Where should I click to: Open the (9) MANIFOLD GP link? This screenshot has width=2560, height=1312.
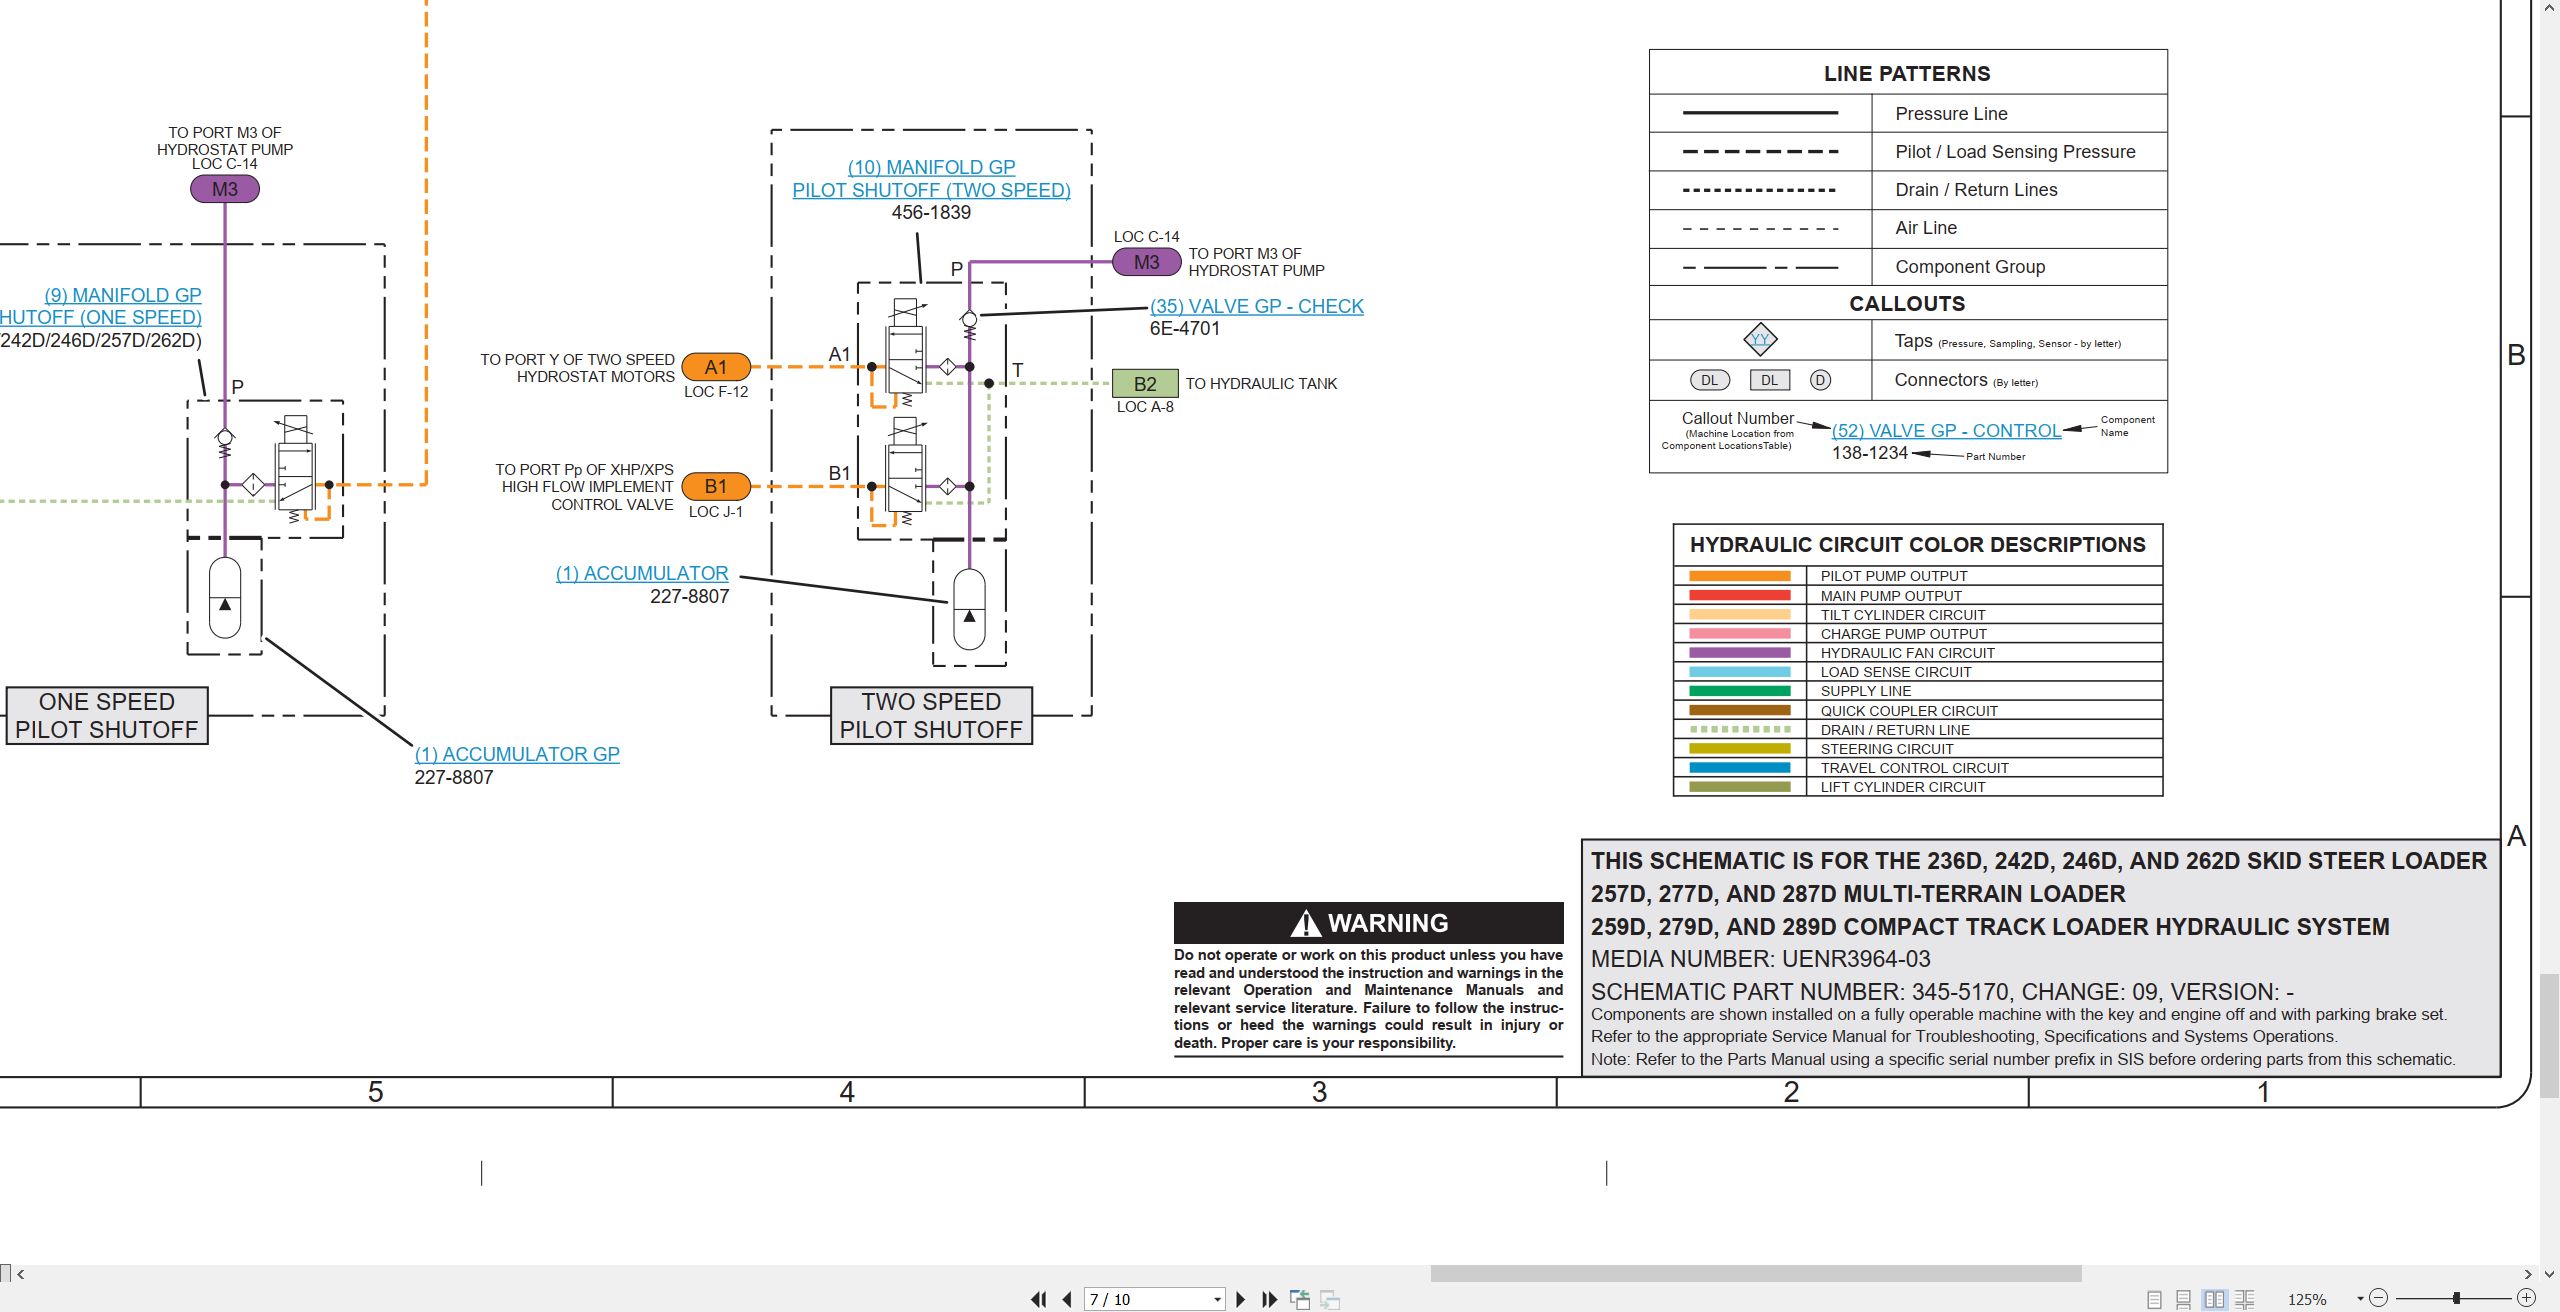[x=123, y=295]
